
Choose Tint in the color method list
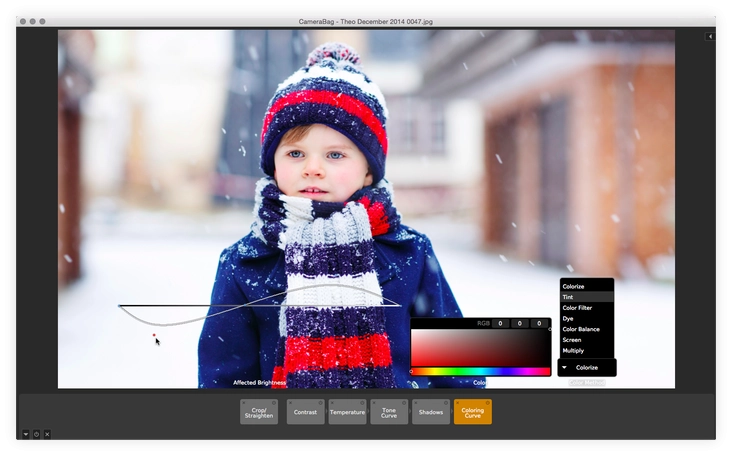tap(587, 297)
